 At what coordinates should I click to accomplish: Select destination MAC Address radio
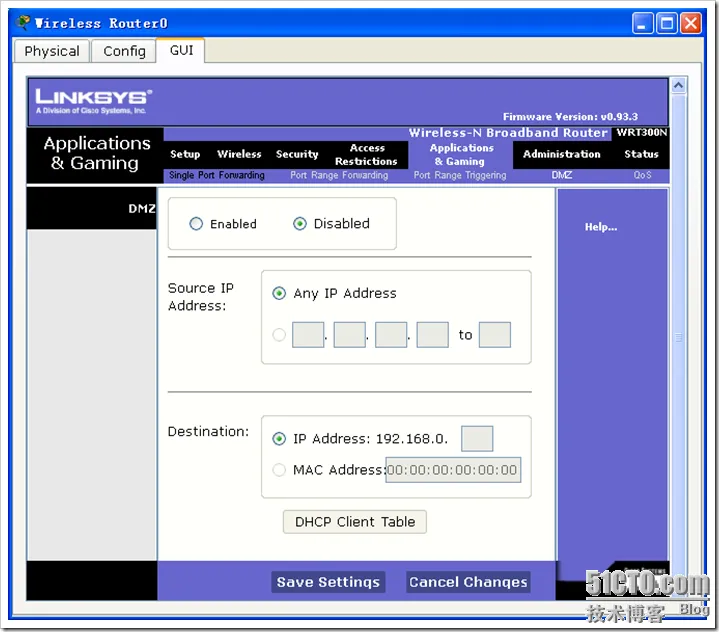pos(279,470)
